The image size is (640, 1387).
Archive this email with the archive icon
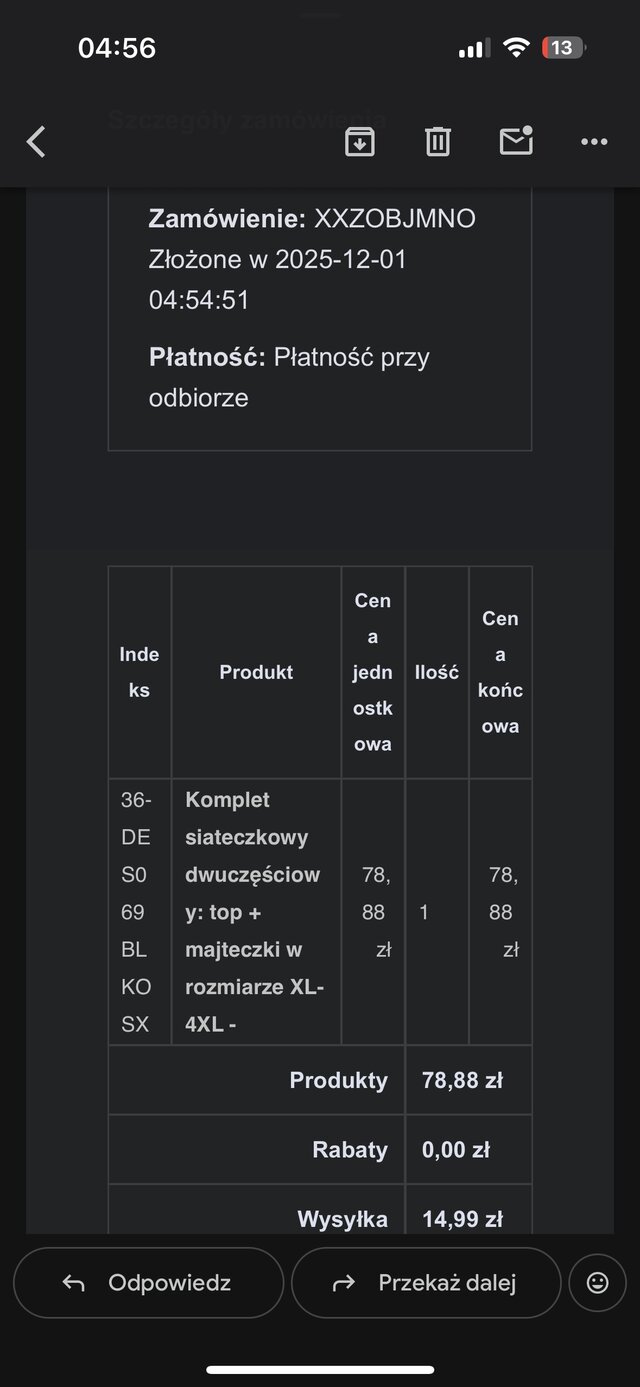[359, 142]
